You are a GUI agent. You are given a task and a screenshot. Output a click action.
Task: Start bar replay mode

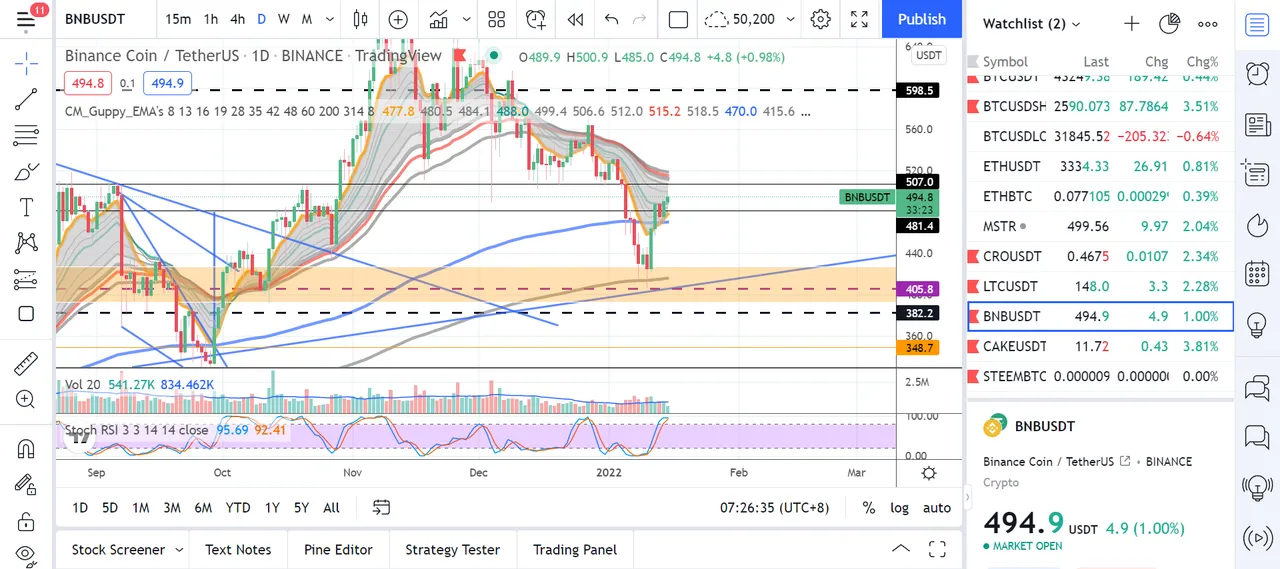coord(574,19)
